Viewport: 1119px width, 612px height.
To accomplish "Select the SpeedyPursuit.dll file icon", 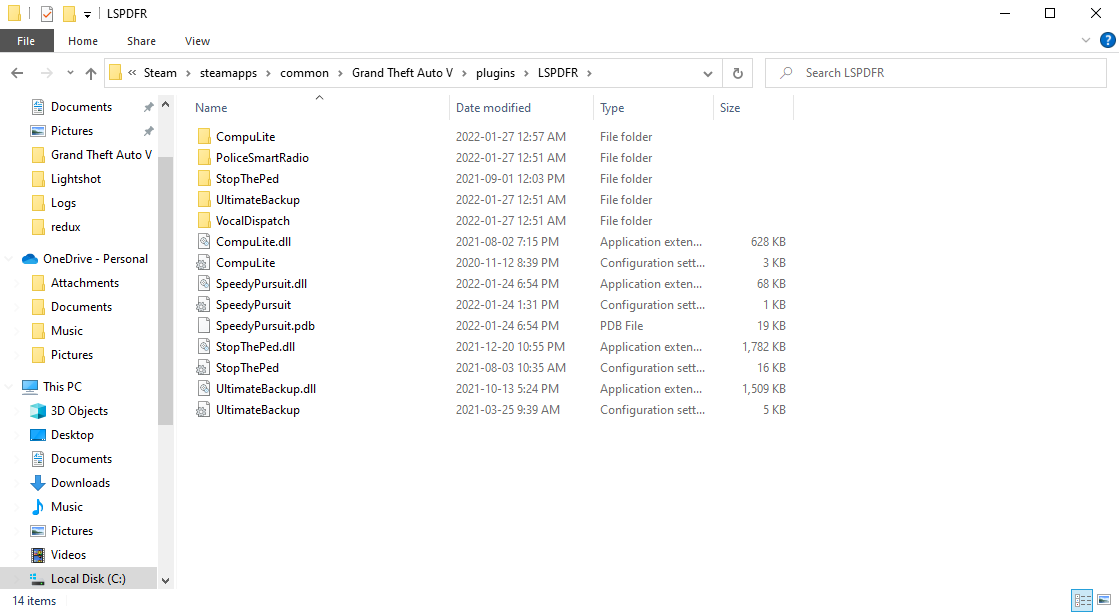I will (x=204, y=284).
